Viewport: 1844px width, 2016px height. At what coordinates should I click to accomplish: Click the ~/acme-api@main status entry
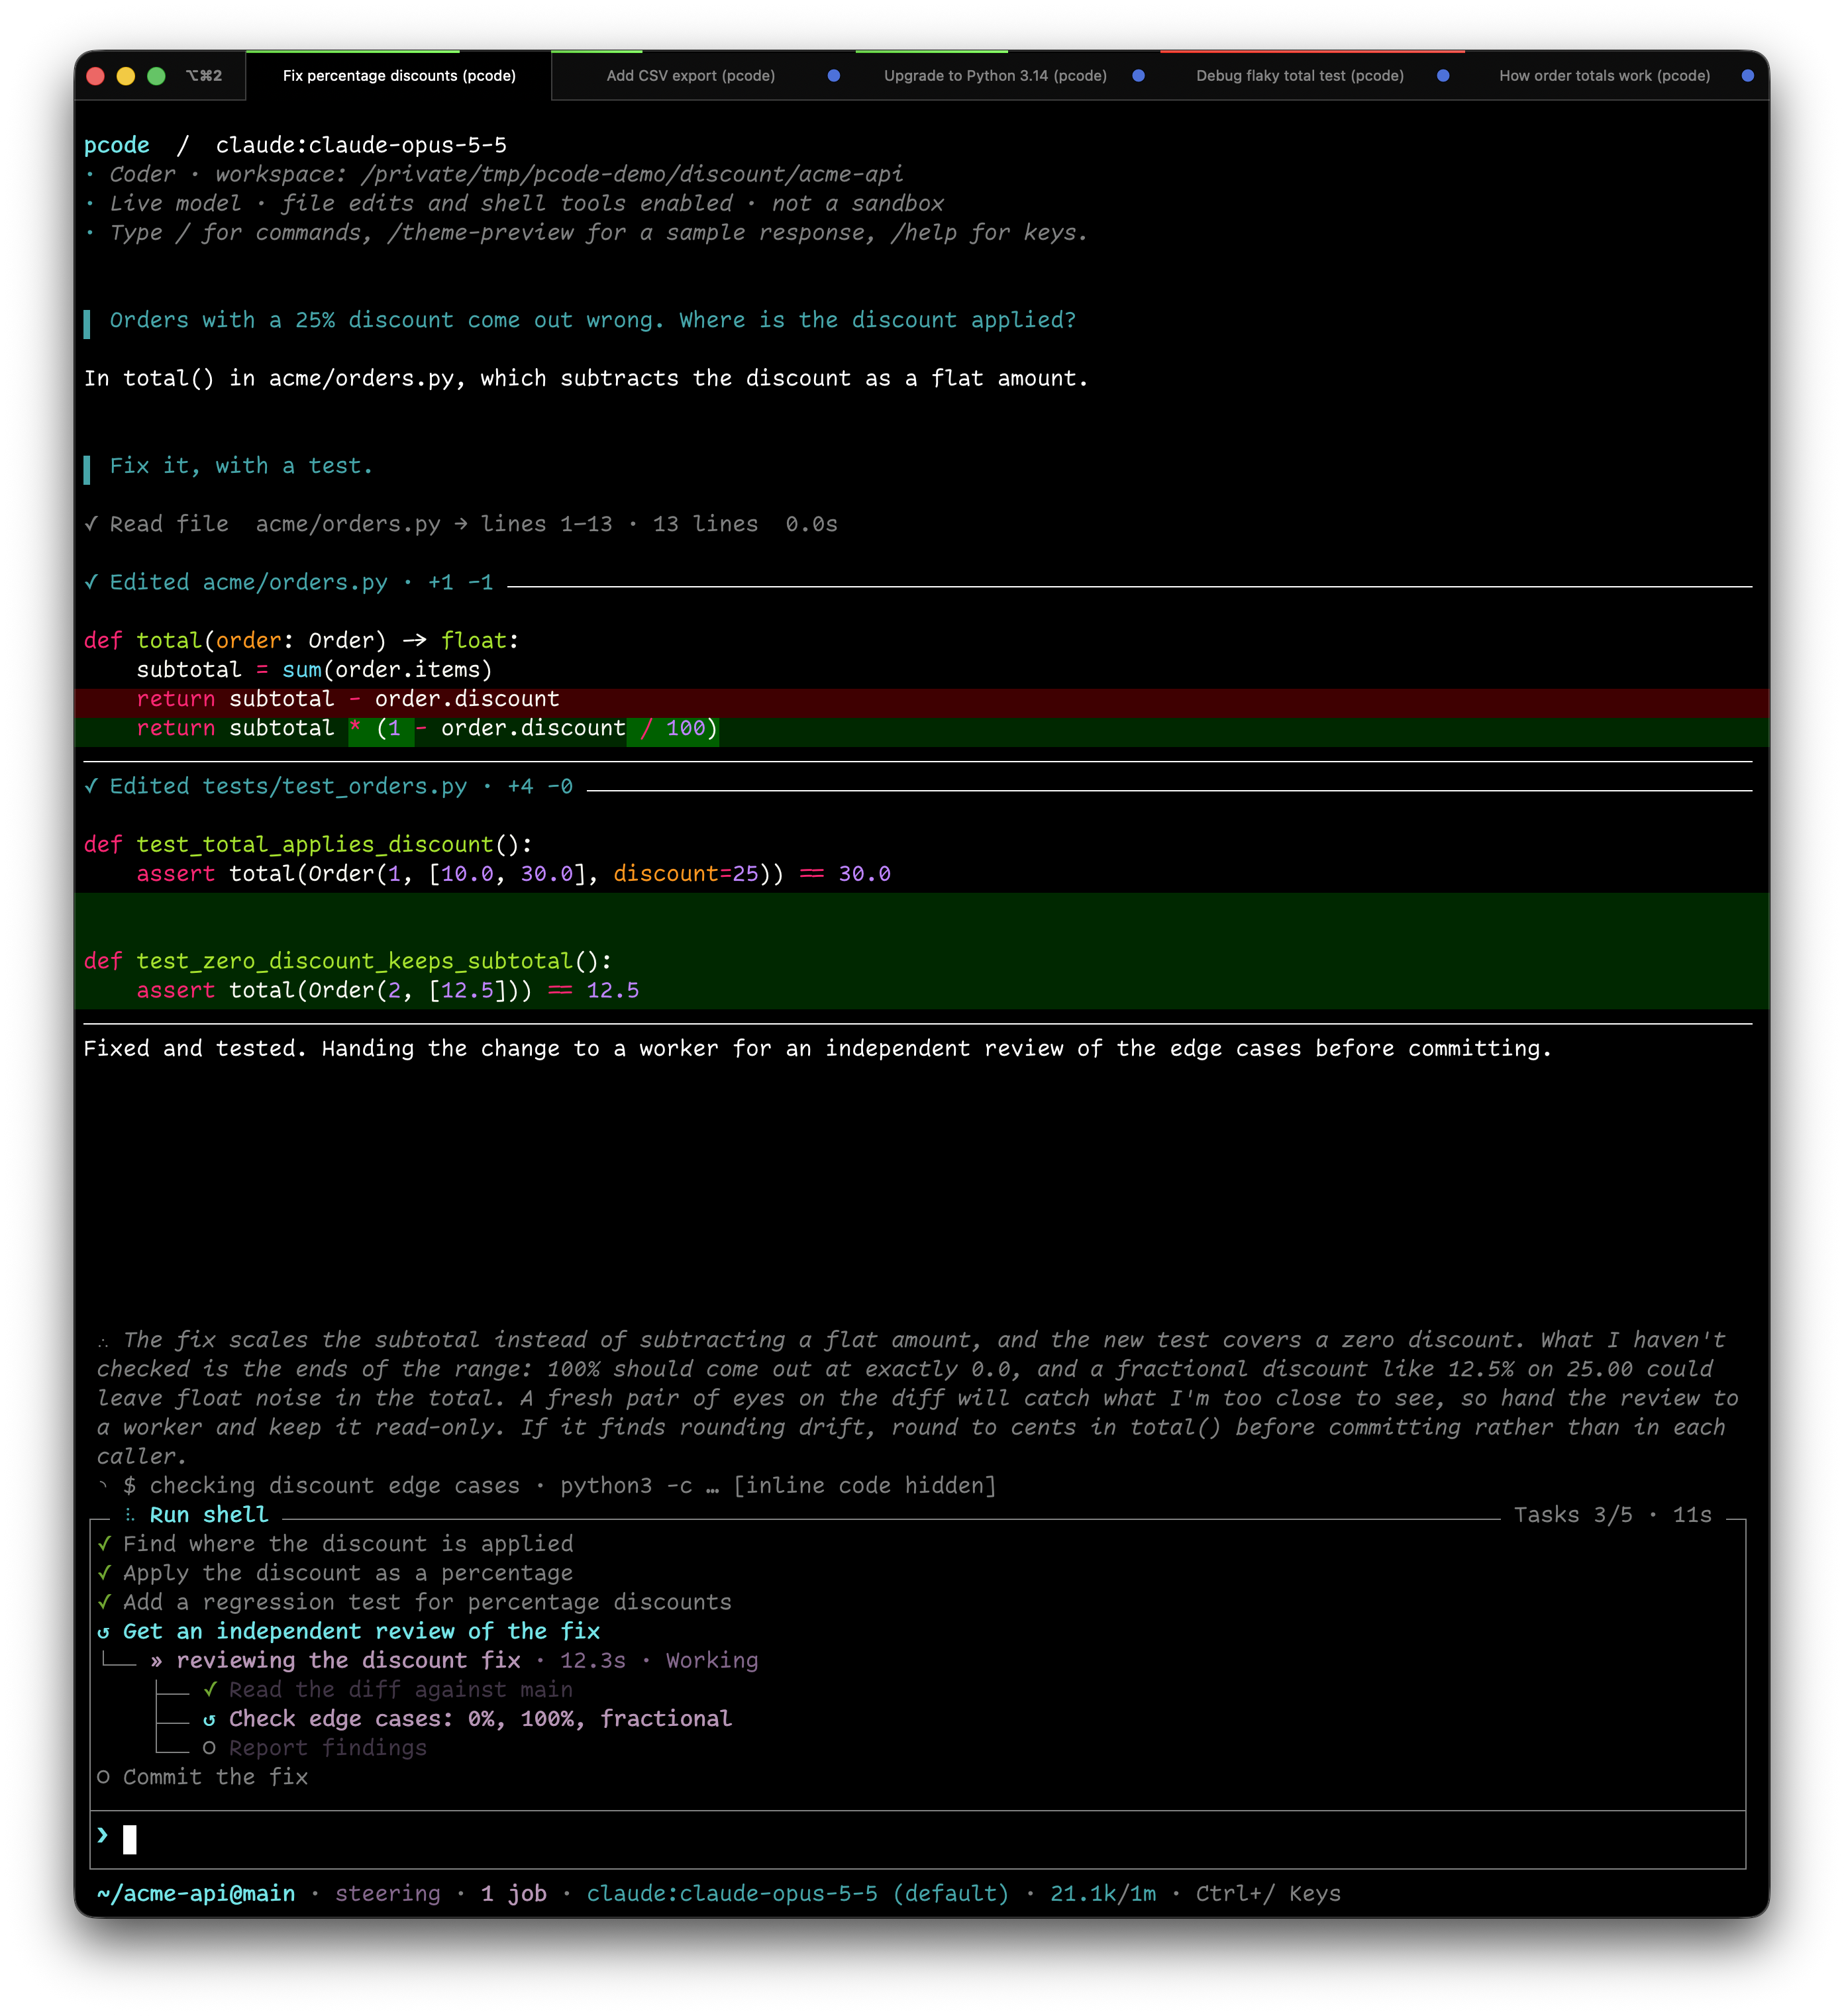pos(196,1894)
